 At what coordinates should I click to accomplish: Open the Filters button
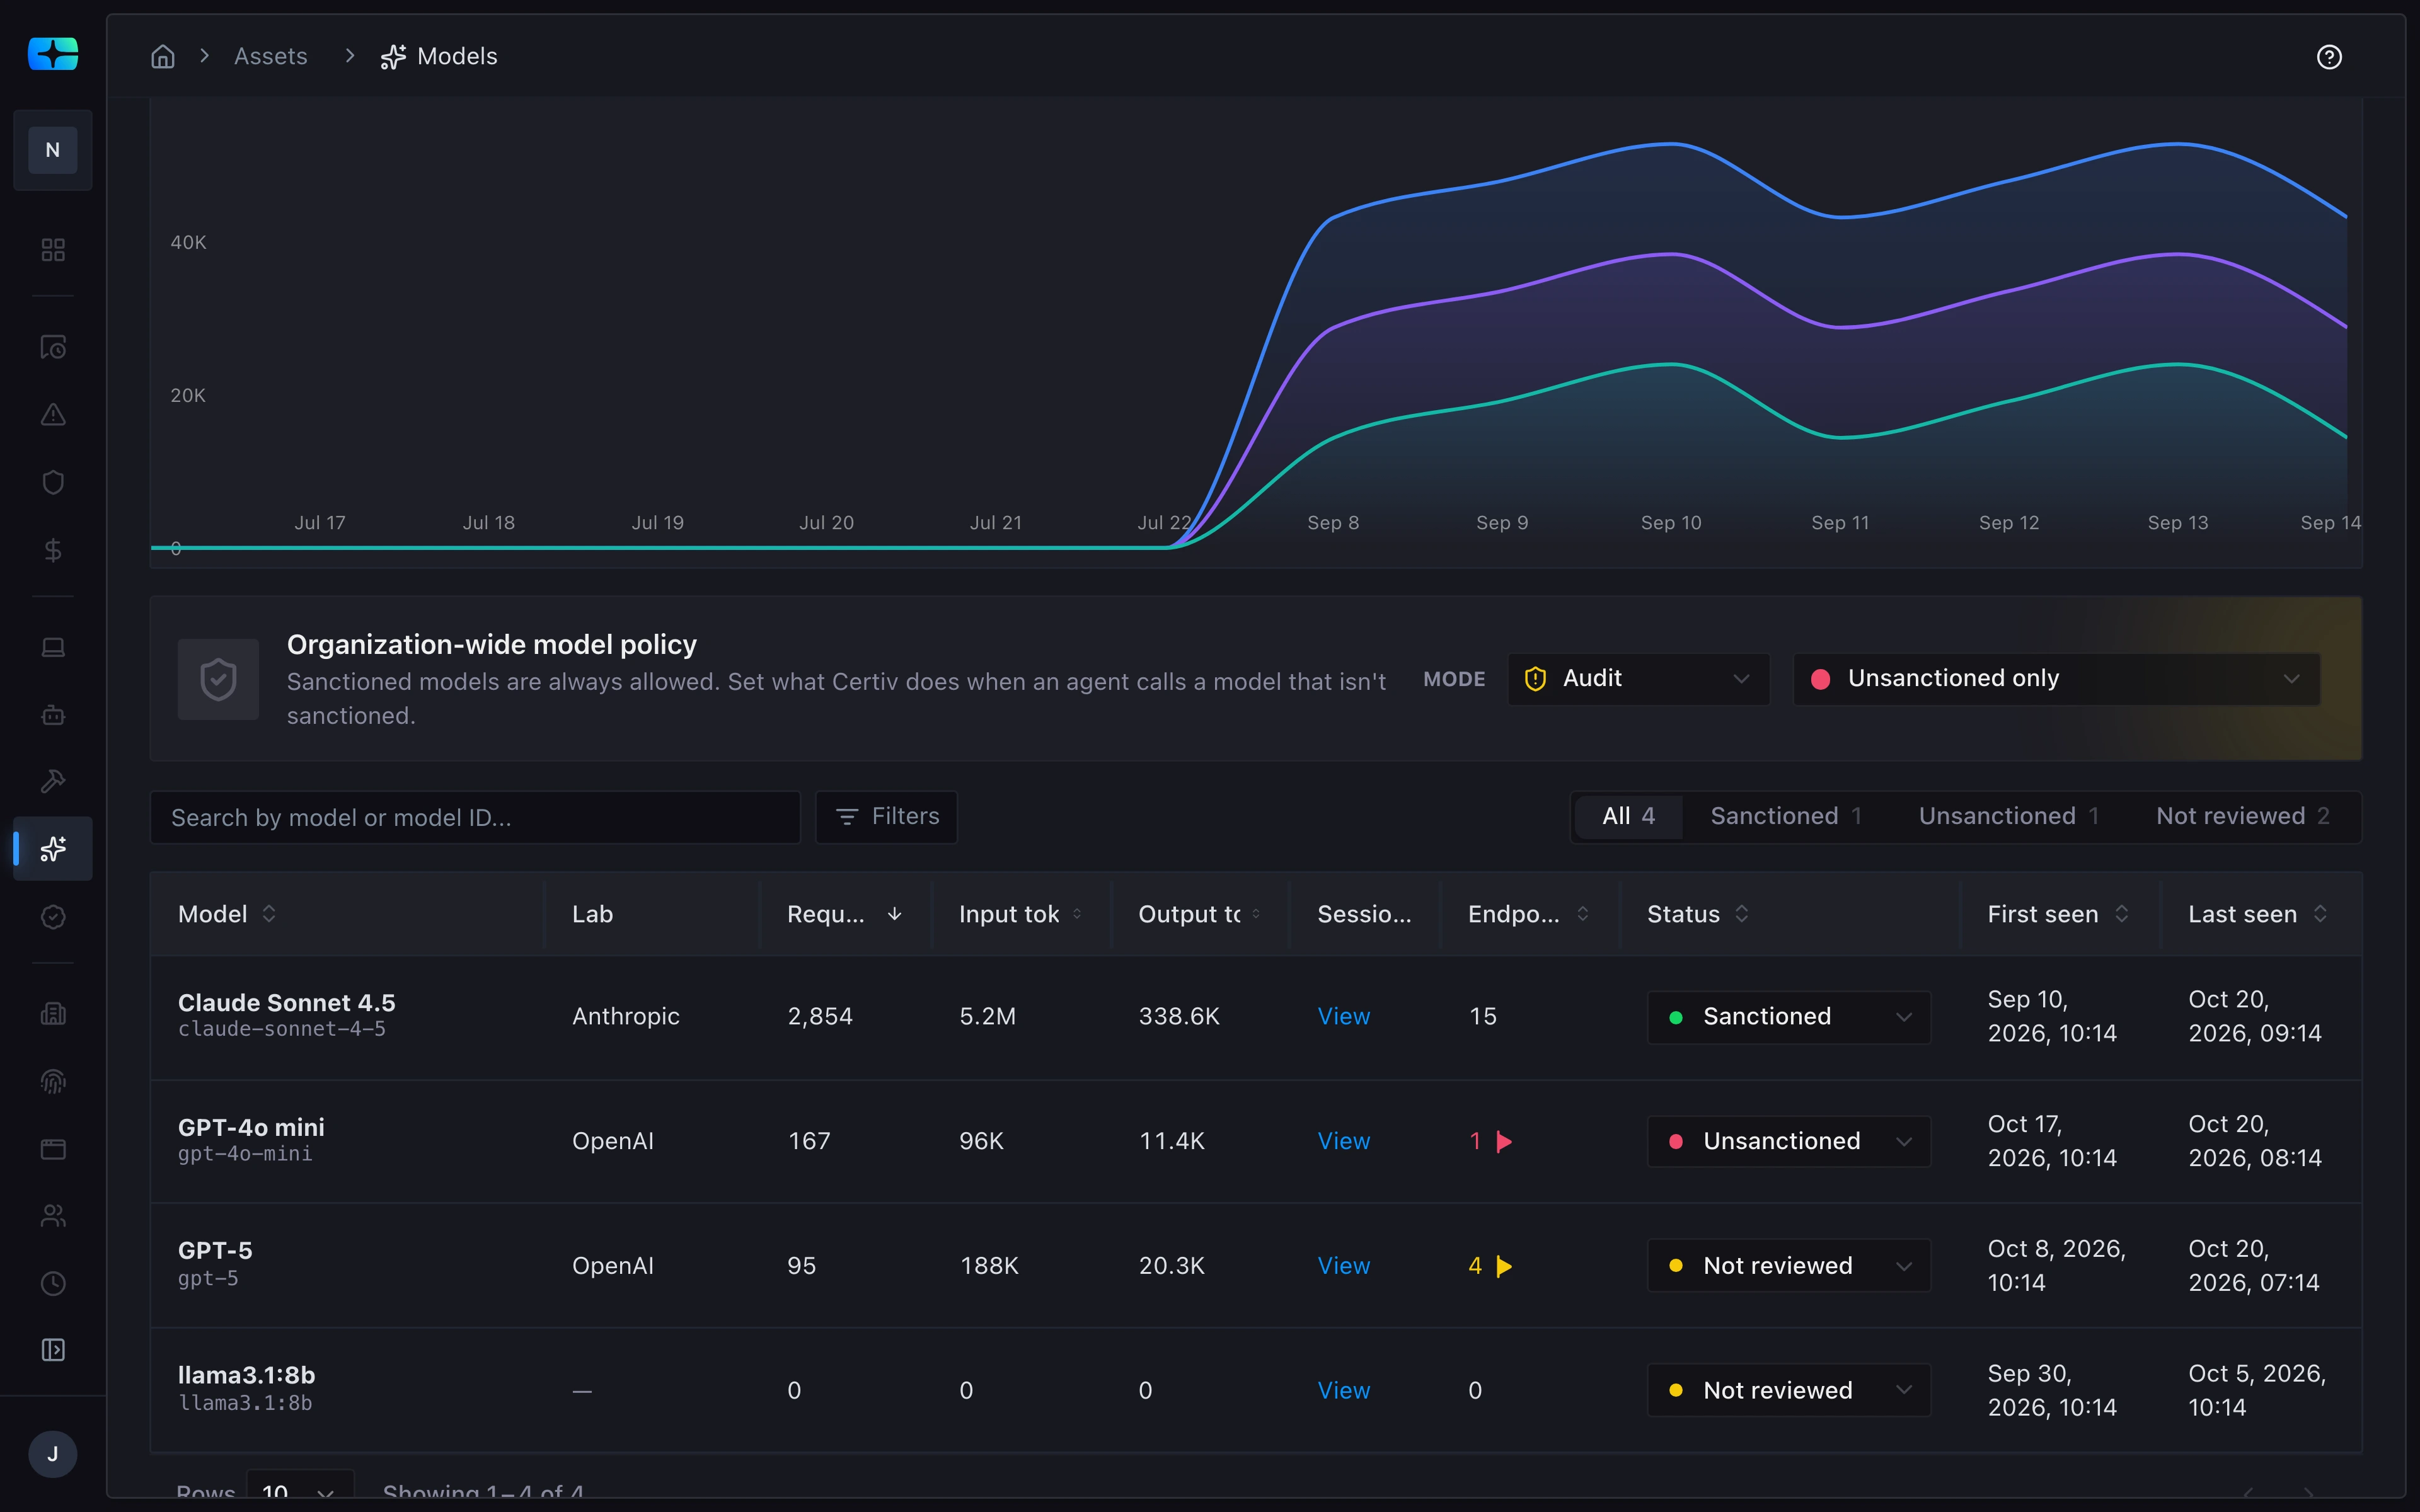(886, 817)
